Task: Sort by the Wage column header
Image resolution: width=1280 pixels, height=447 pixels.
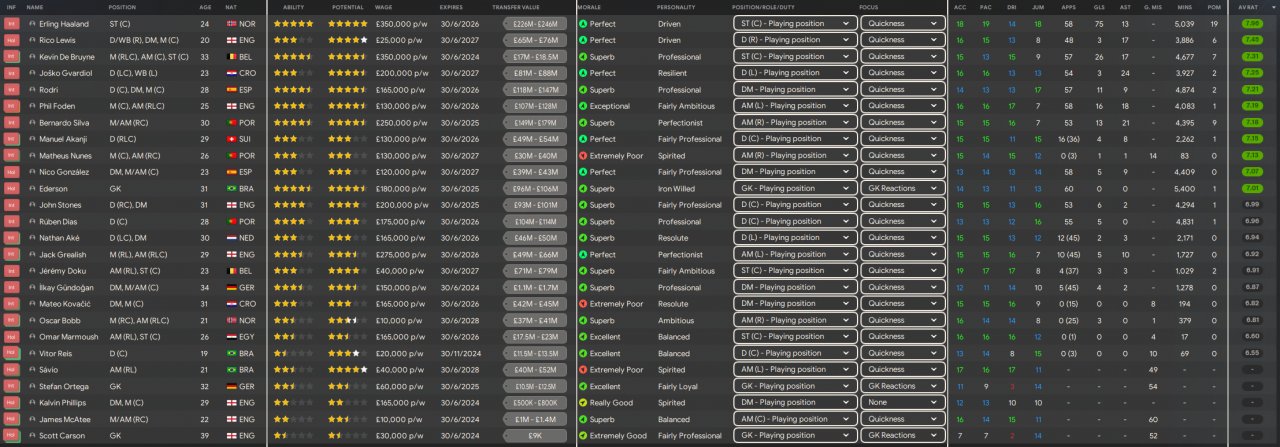Action: click(384, 6)
